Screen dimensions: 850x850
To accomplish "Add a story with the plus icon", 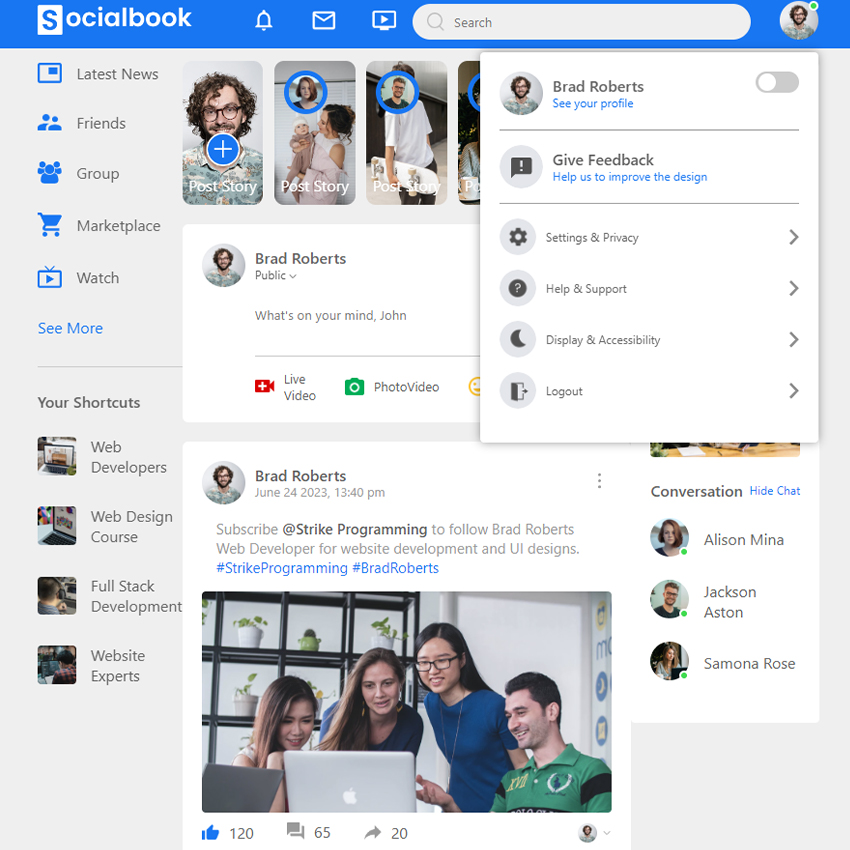I will click(223, 149).
